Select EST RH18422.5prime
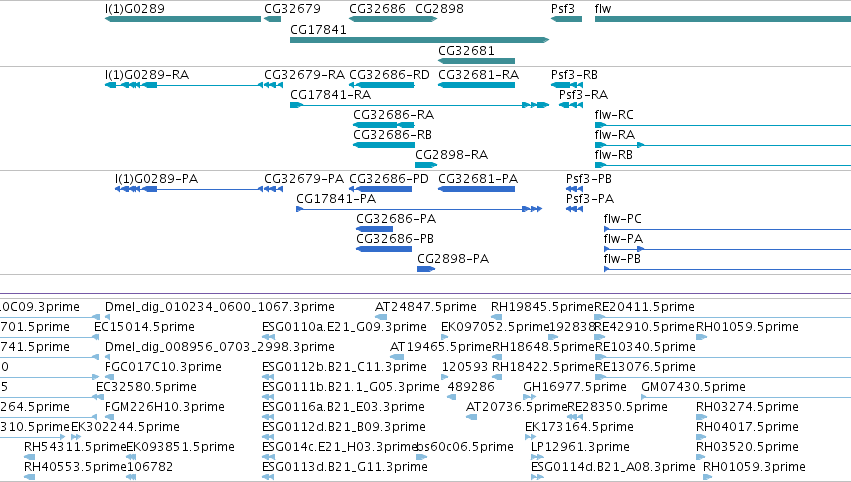This screenshot has width=851, height=482. click(543, 367)
